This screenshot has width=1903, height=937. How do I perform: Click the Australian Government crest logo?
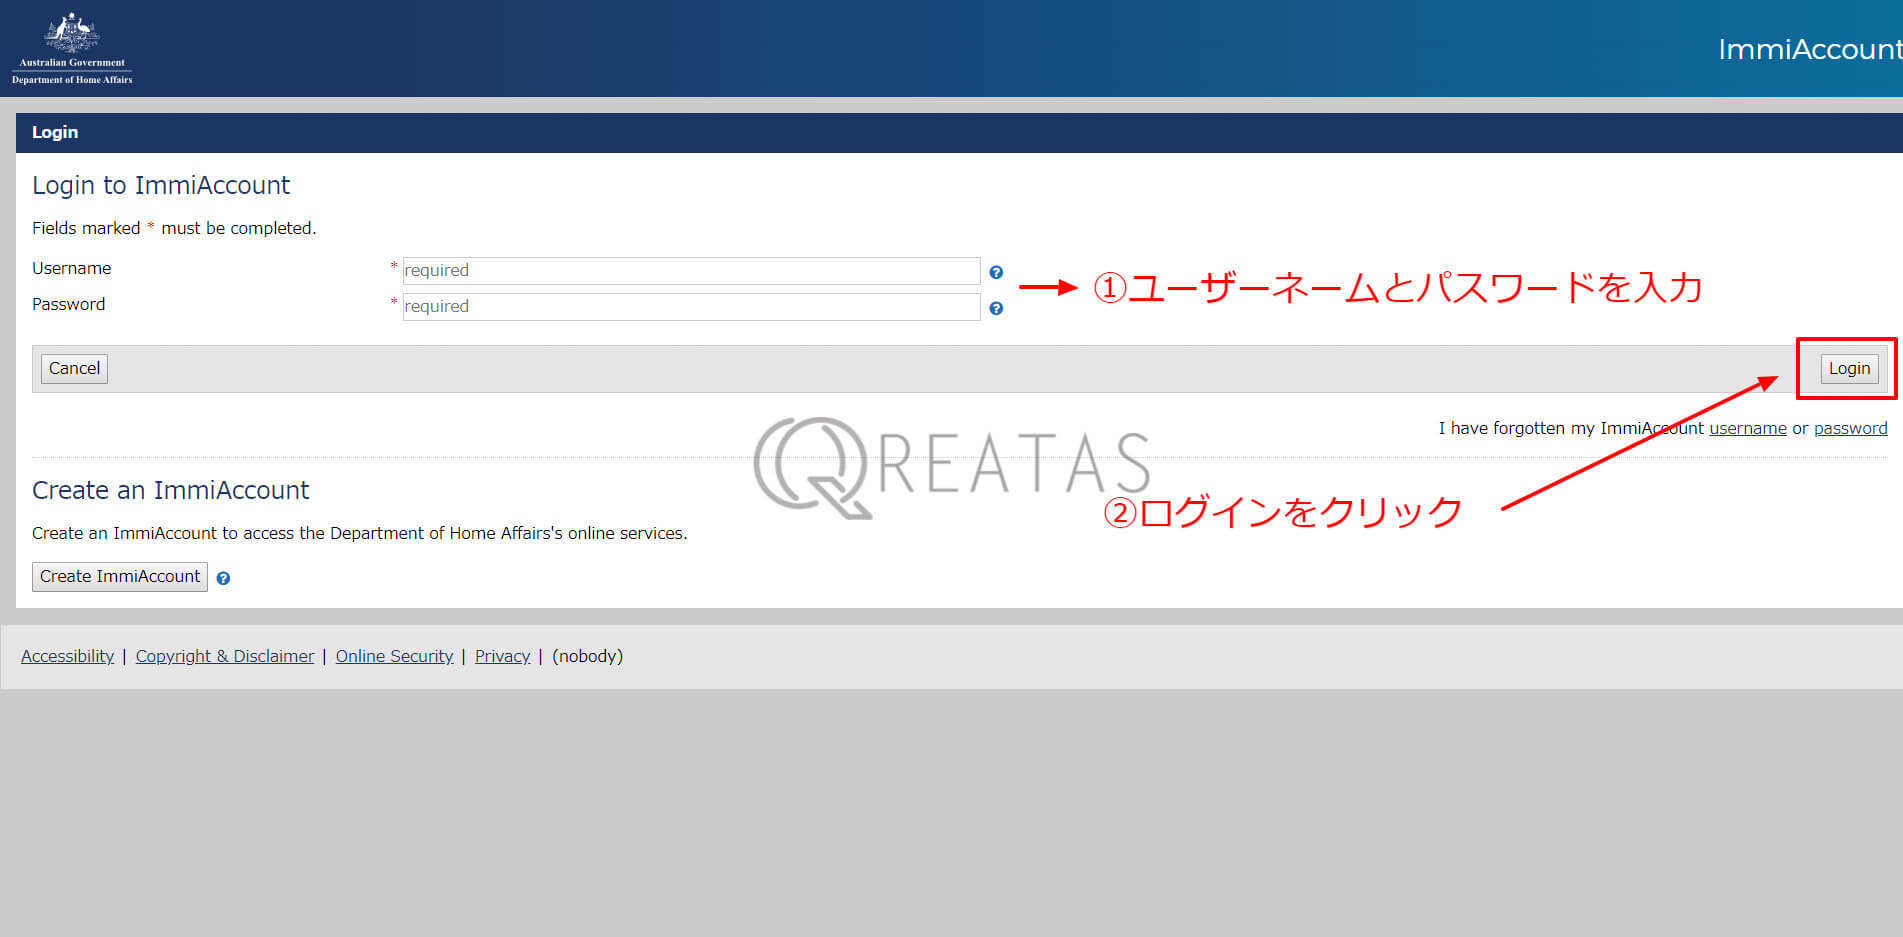coord(72,48)
